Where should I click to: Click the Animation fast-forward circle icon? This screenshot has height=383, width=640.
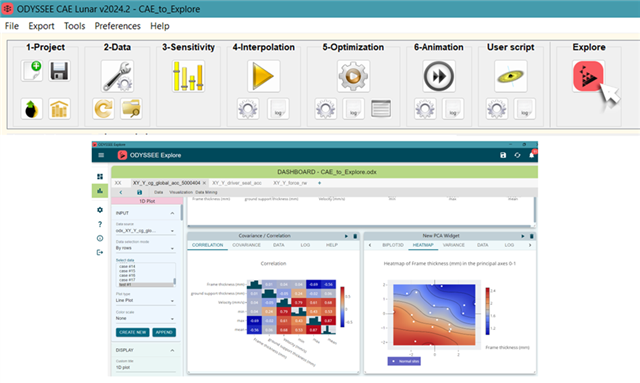click(439, 76)
